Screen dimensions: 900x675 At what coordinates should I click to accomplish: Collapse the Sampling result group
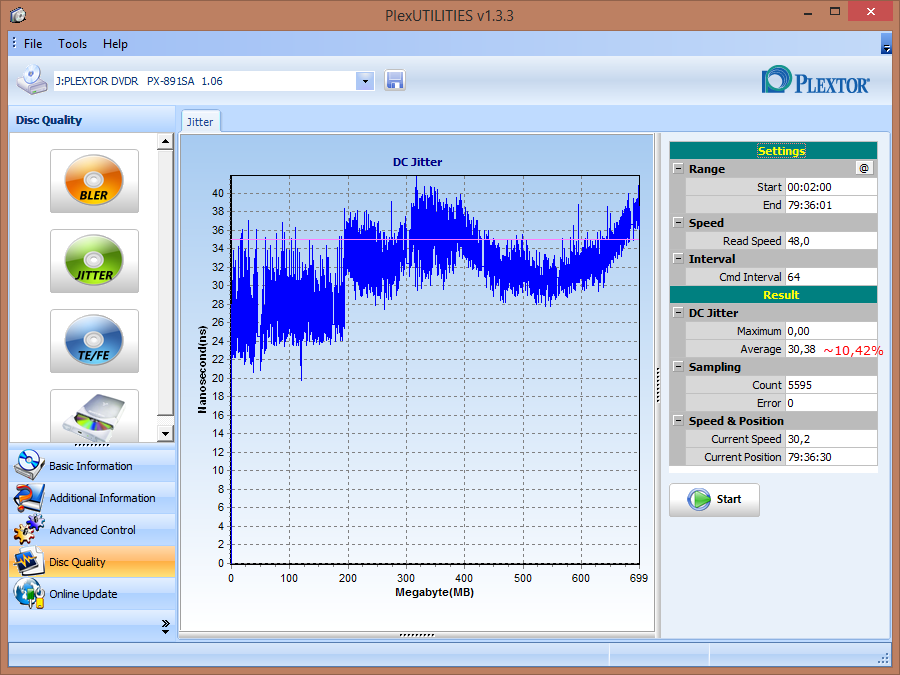tap(678, 367)
